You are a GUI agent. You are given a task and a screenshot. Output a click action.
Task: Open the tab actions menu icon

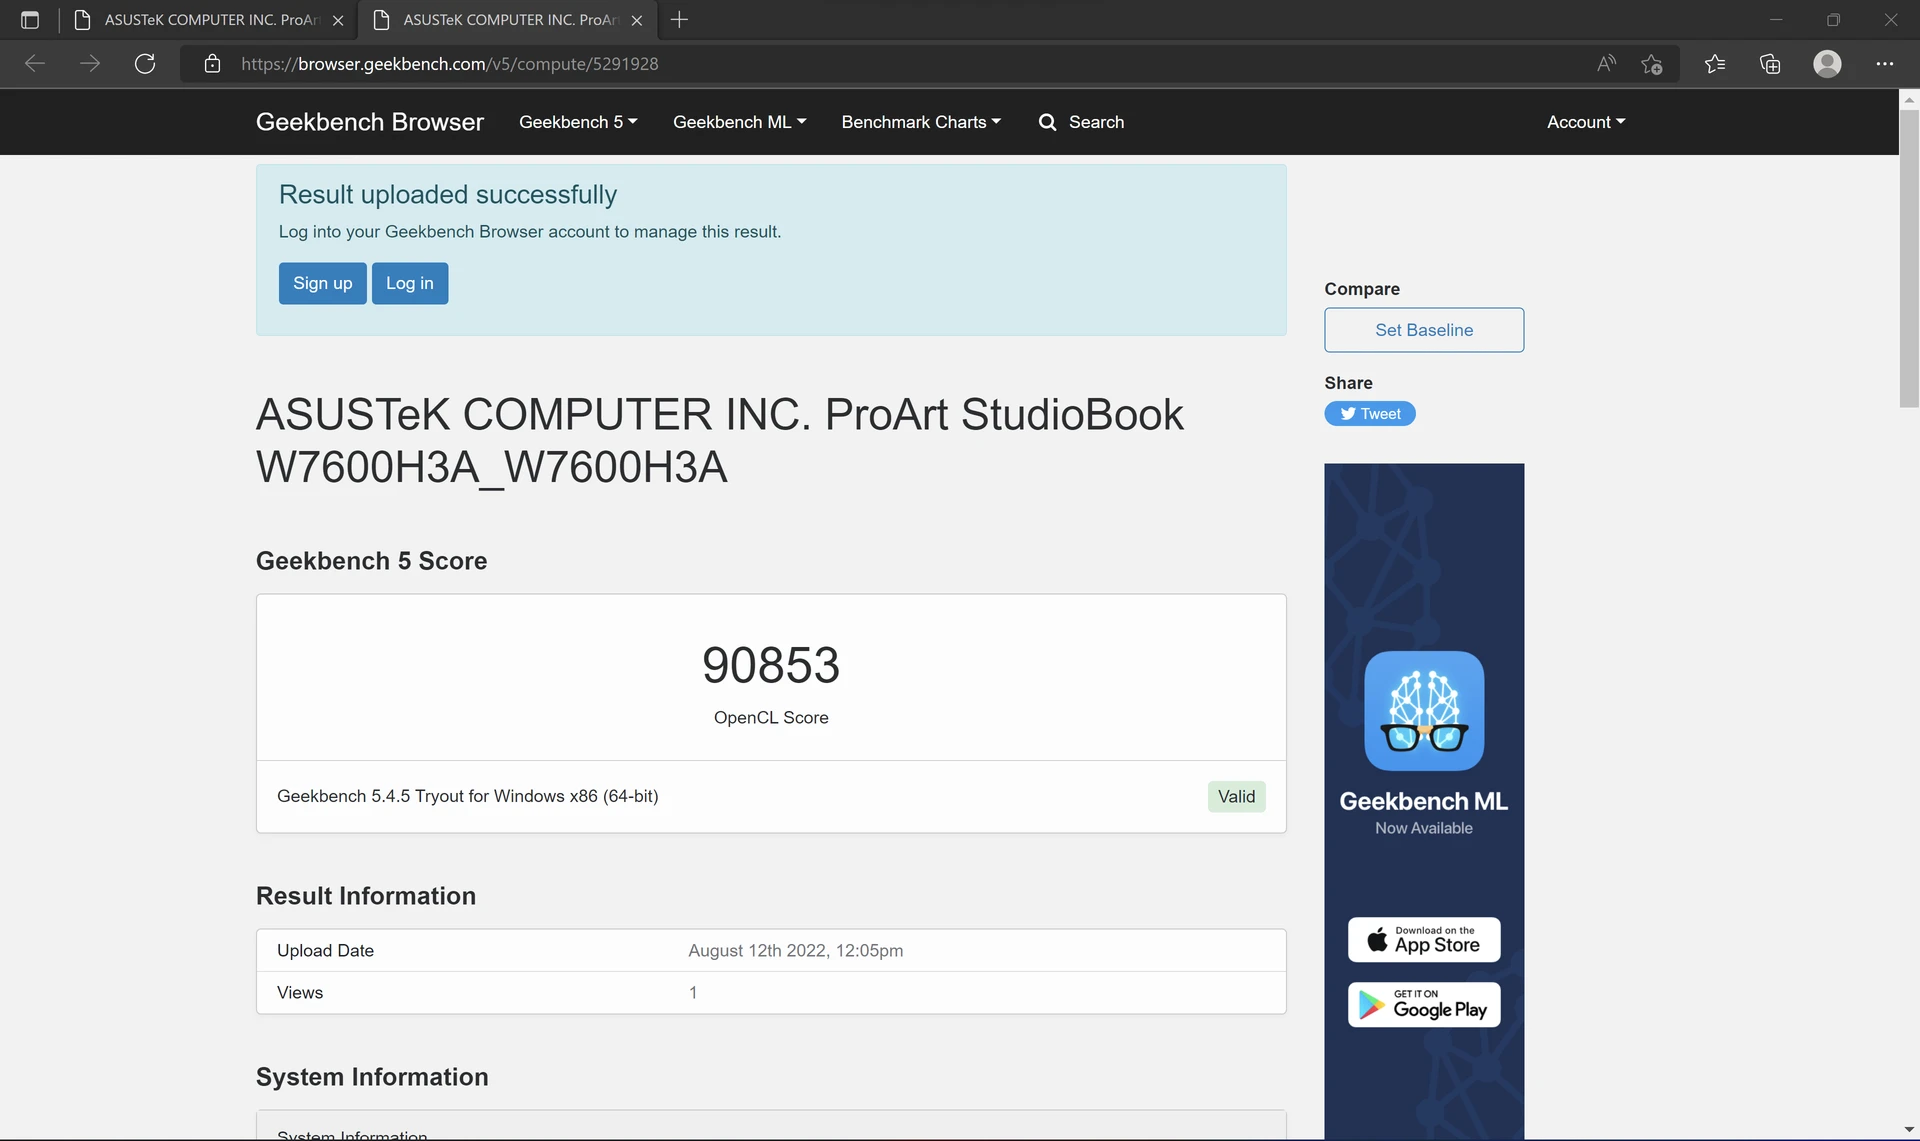coord(30,20)
